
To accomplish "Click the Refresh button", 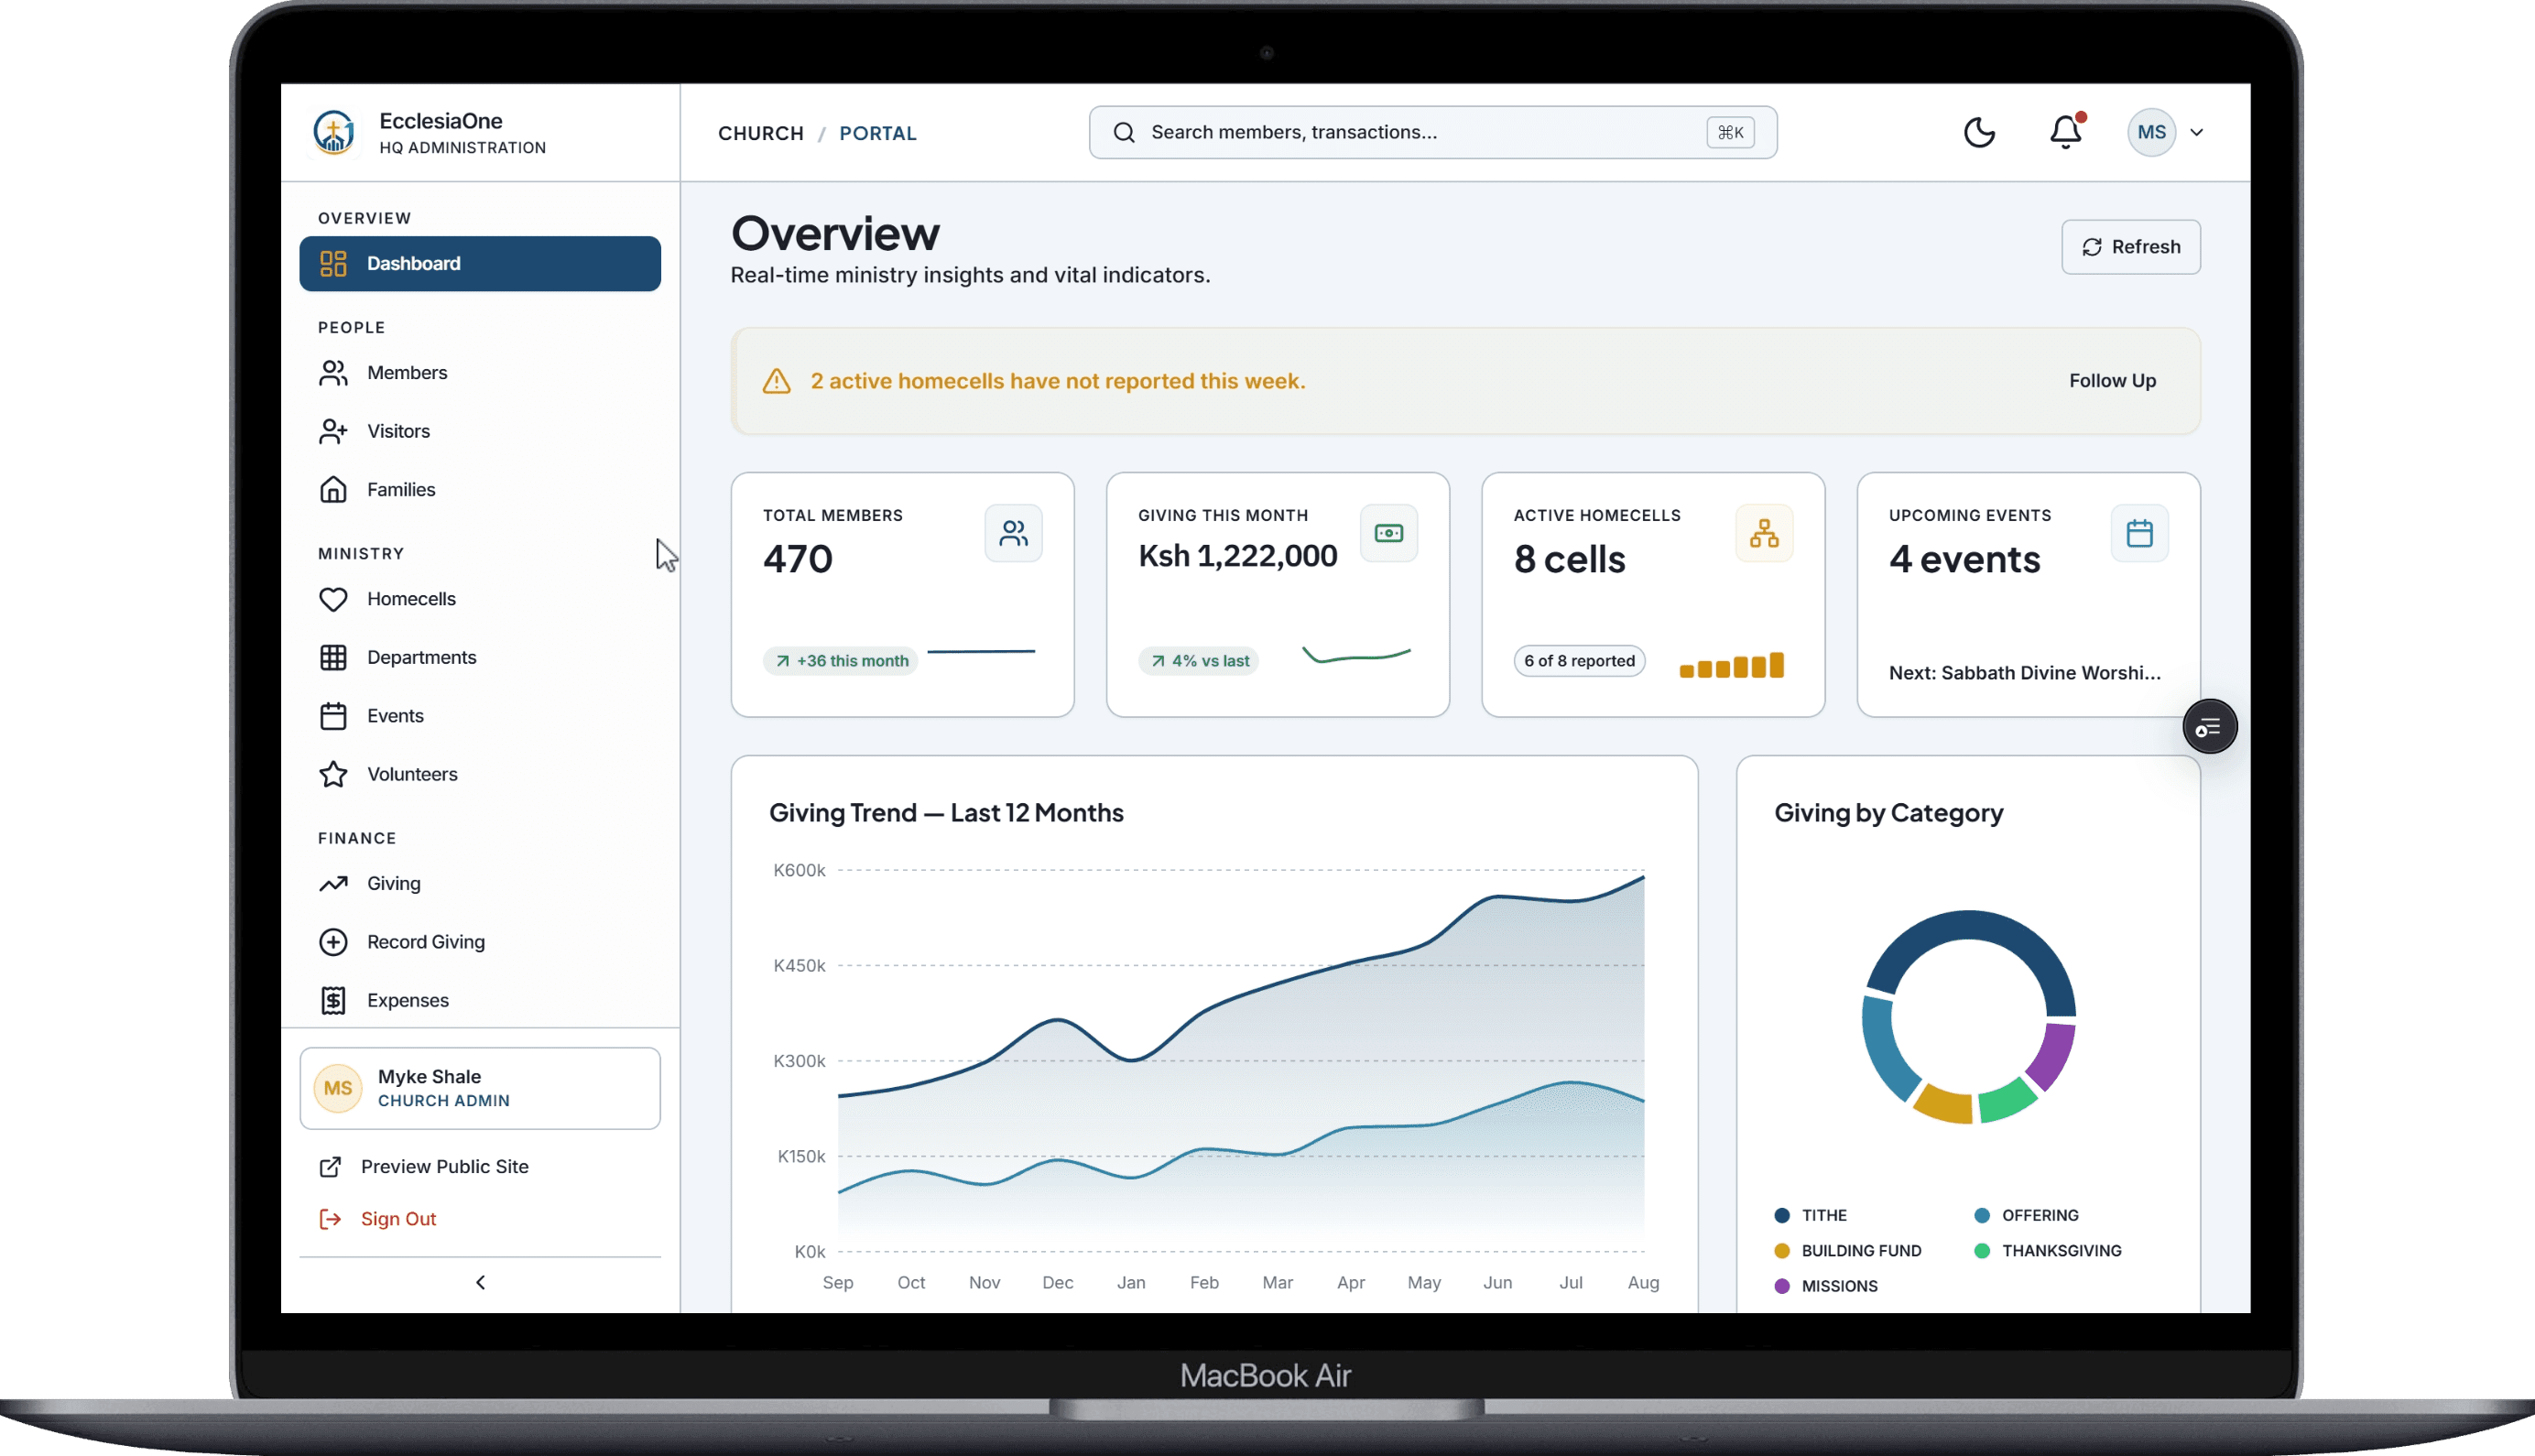I will [2130, 247].
